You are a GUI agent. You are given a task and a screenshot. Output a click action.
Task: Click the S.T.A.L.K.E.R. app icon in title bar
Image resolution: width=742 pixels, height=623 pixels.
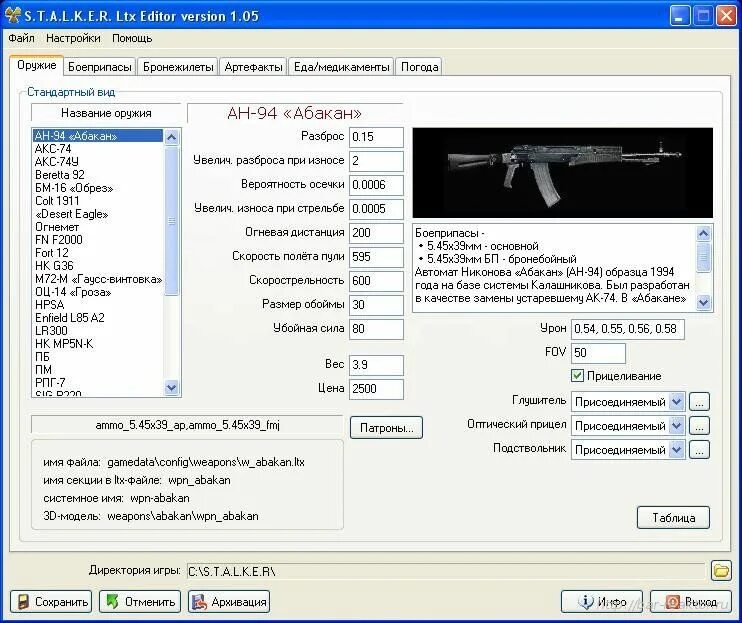point(13,15)
